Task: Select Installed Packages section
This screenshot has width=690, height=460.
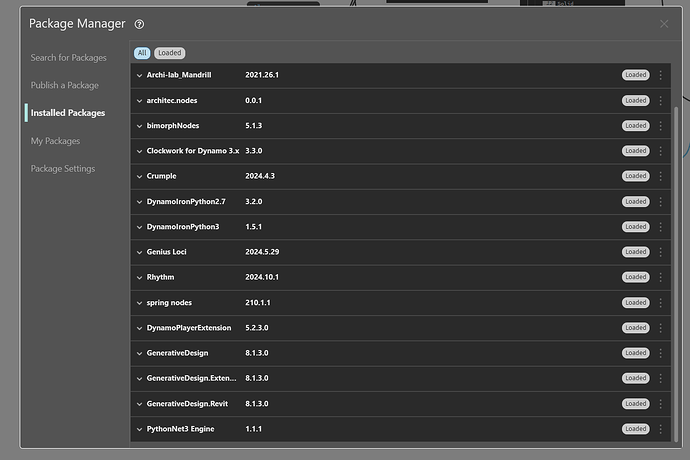Action: [68, 113]
